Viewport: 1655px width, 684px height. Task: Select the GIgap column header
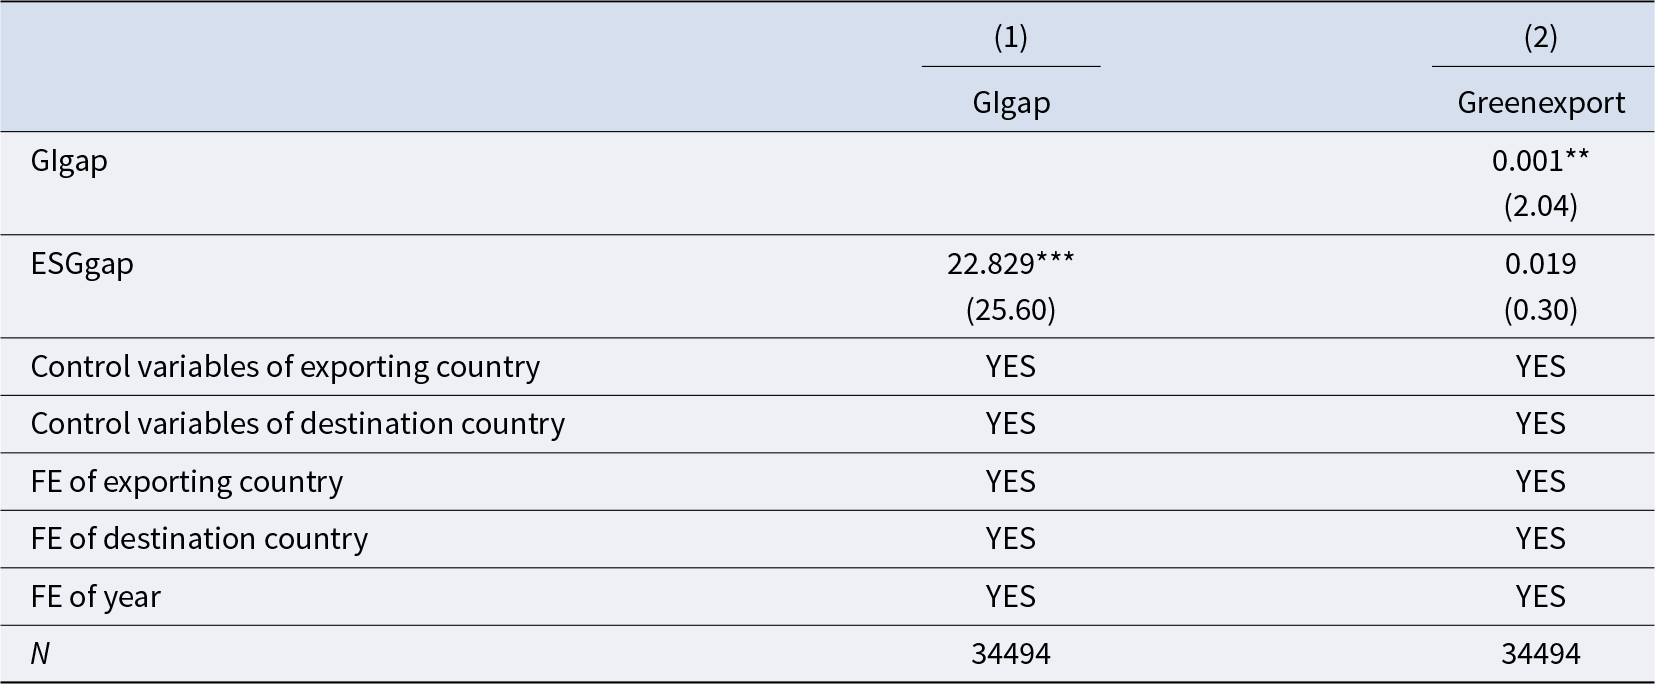coord(1011,102)
